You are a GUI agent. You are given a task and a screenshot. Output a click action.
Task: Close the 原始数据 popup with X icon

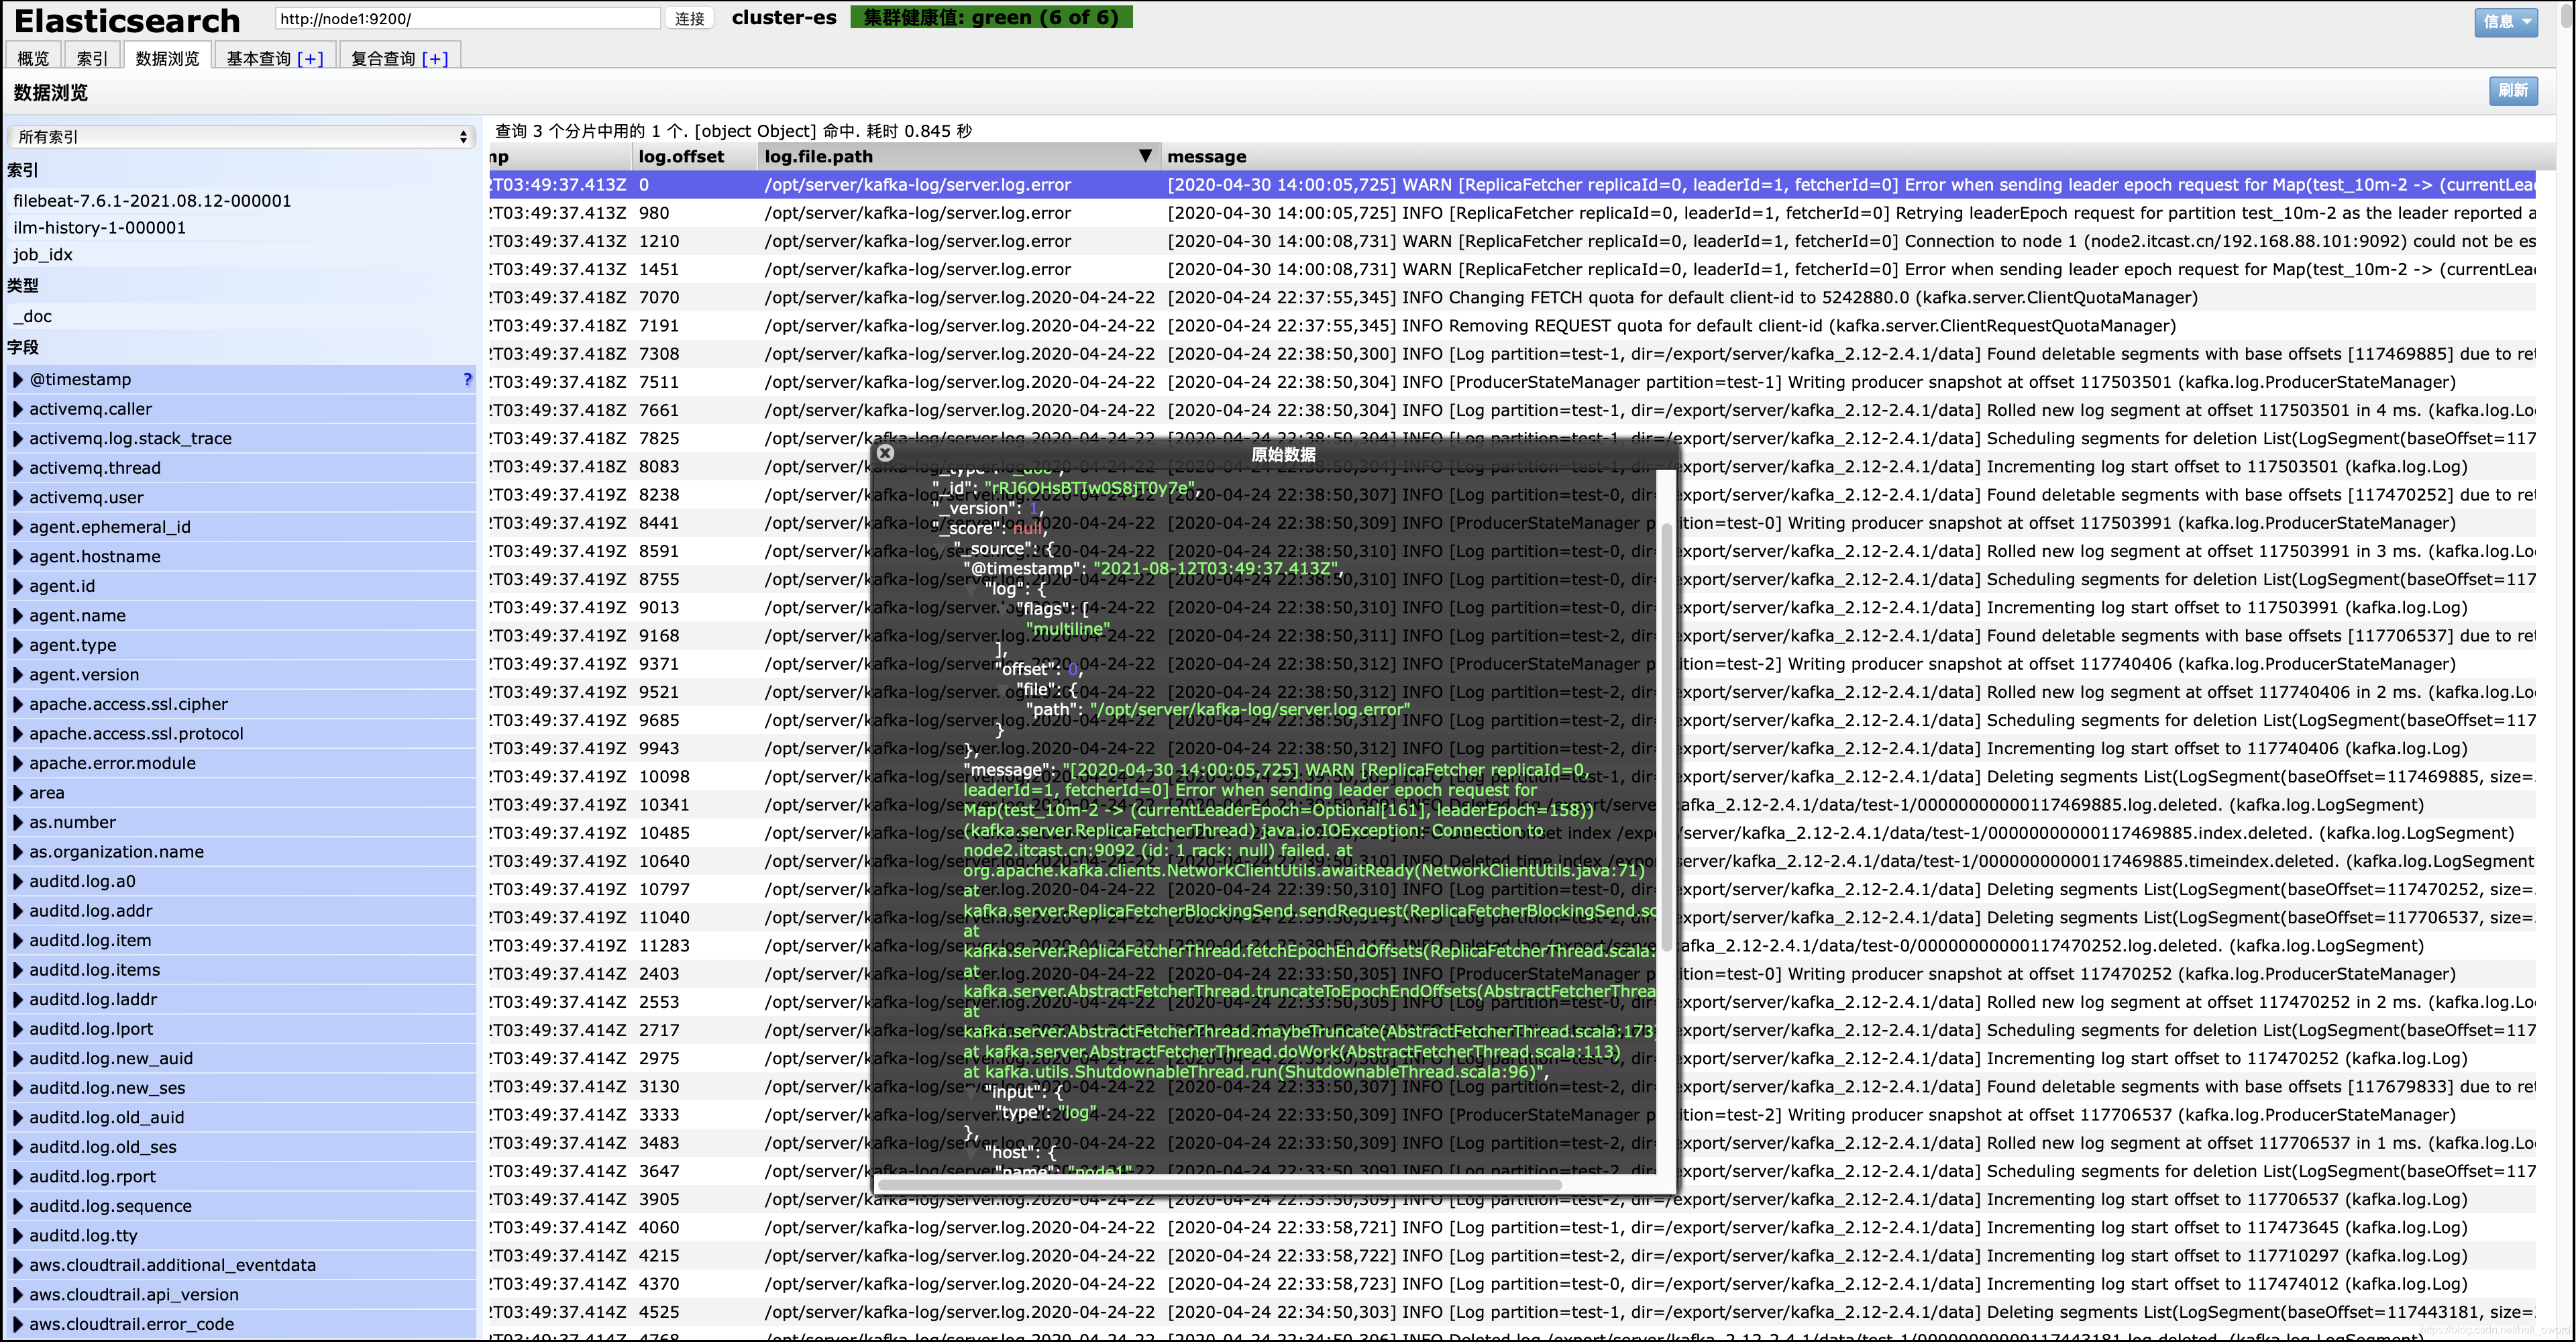coord(885,453)
